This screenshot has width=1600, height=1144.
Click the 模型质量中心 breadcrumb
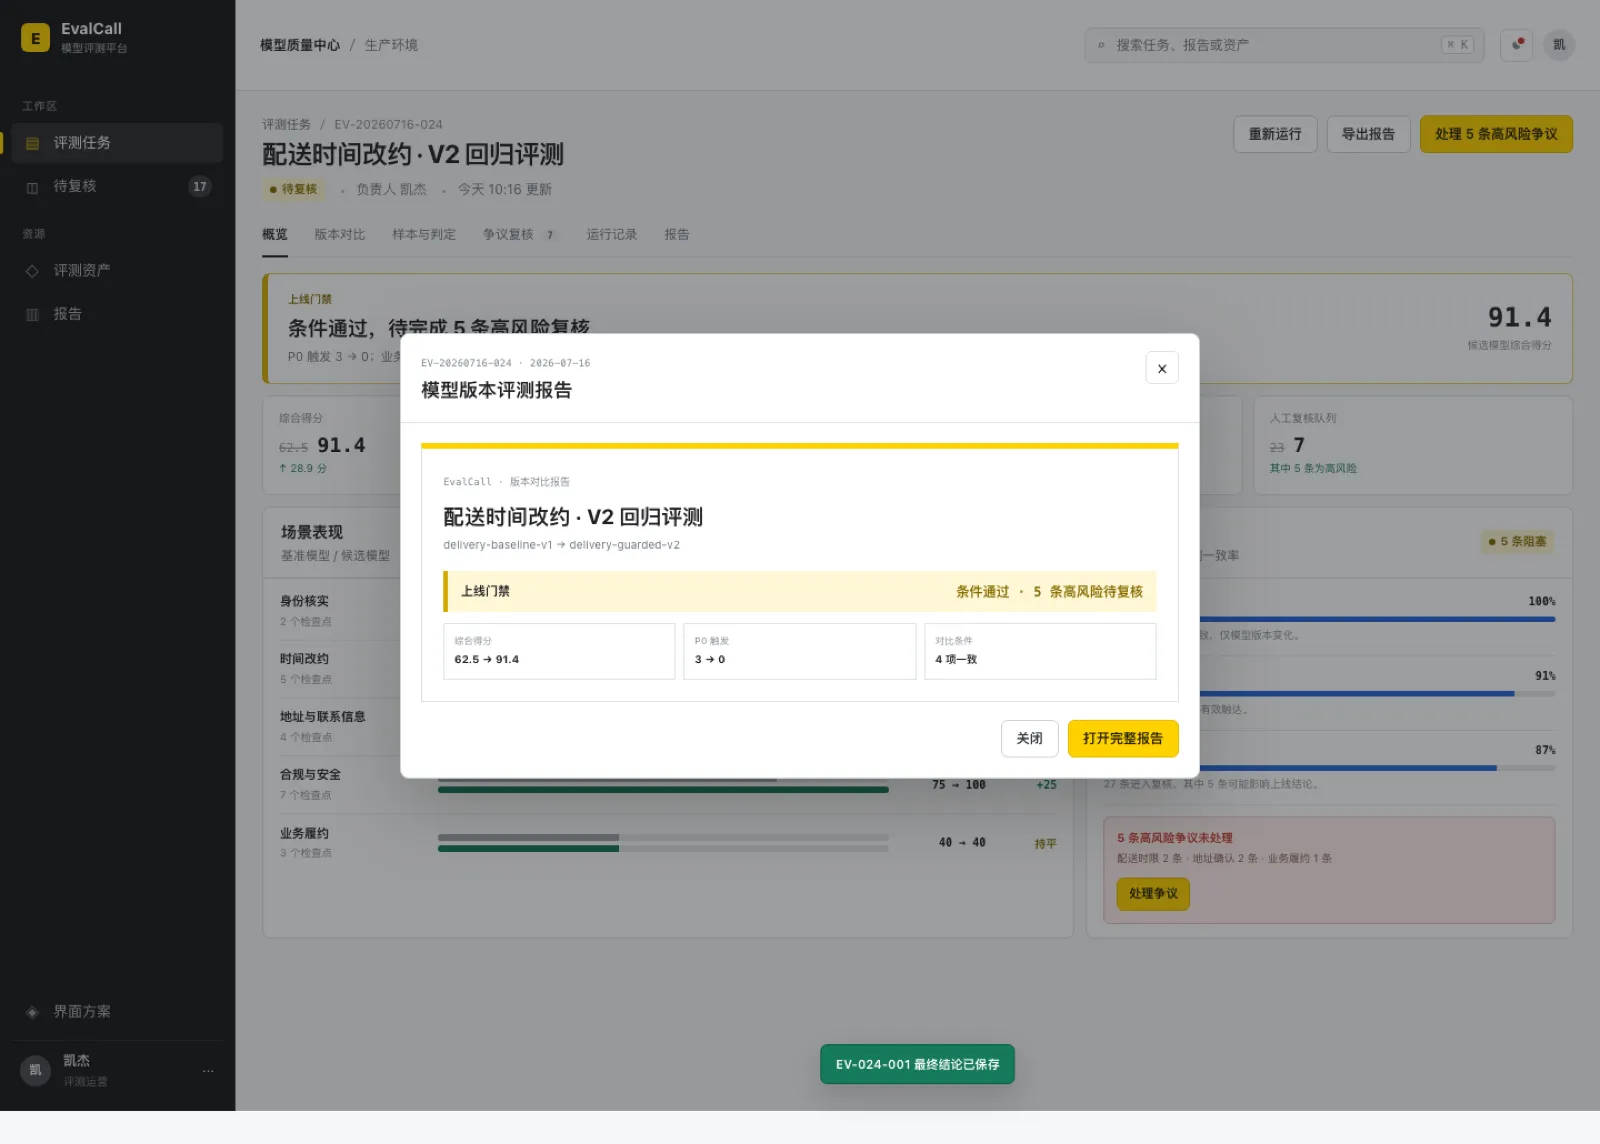coord(300,45)
